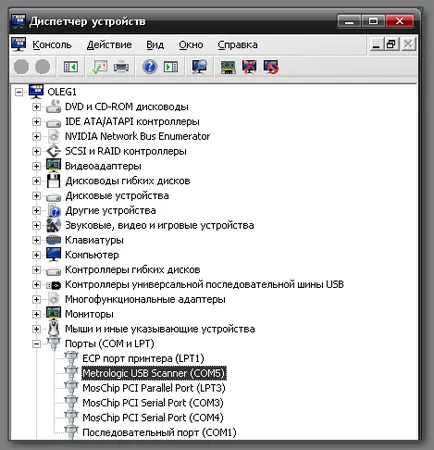Select MosChip PCI Serial Port (COM4)
The image size is (434, 450).
[153, 418]
